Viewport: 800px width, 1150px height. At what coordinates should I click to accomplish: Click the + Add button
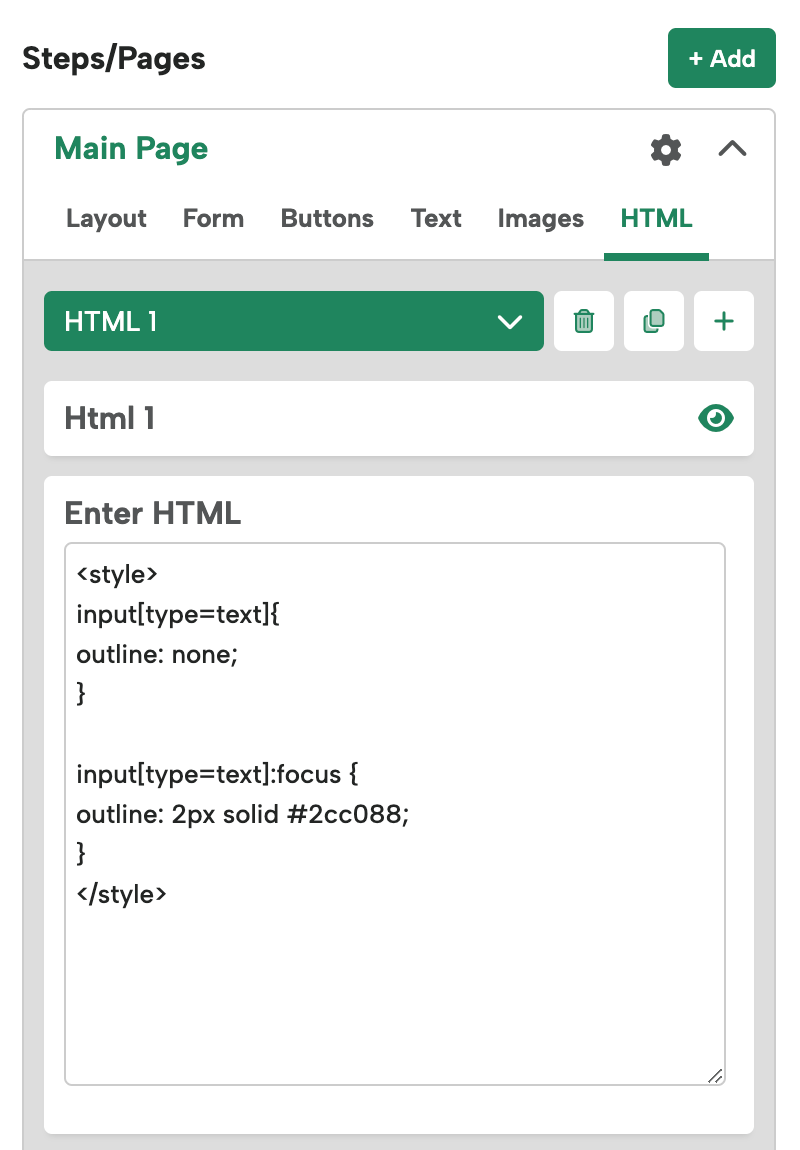(722, 58)
